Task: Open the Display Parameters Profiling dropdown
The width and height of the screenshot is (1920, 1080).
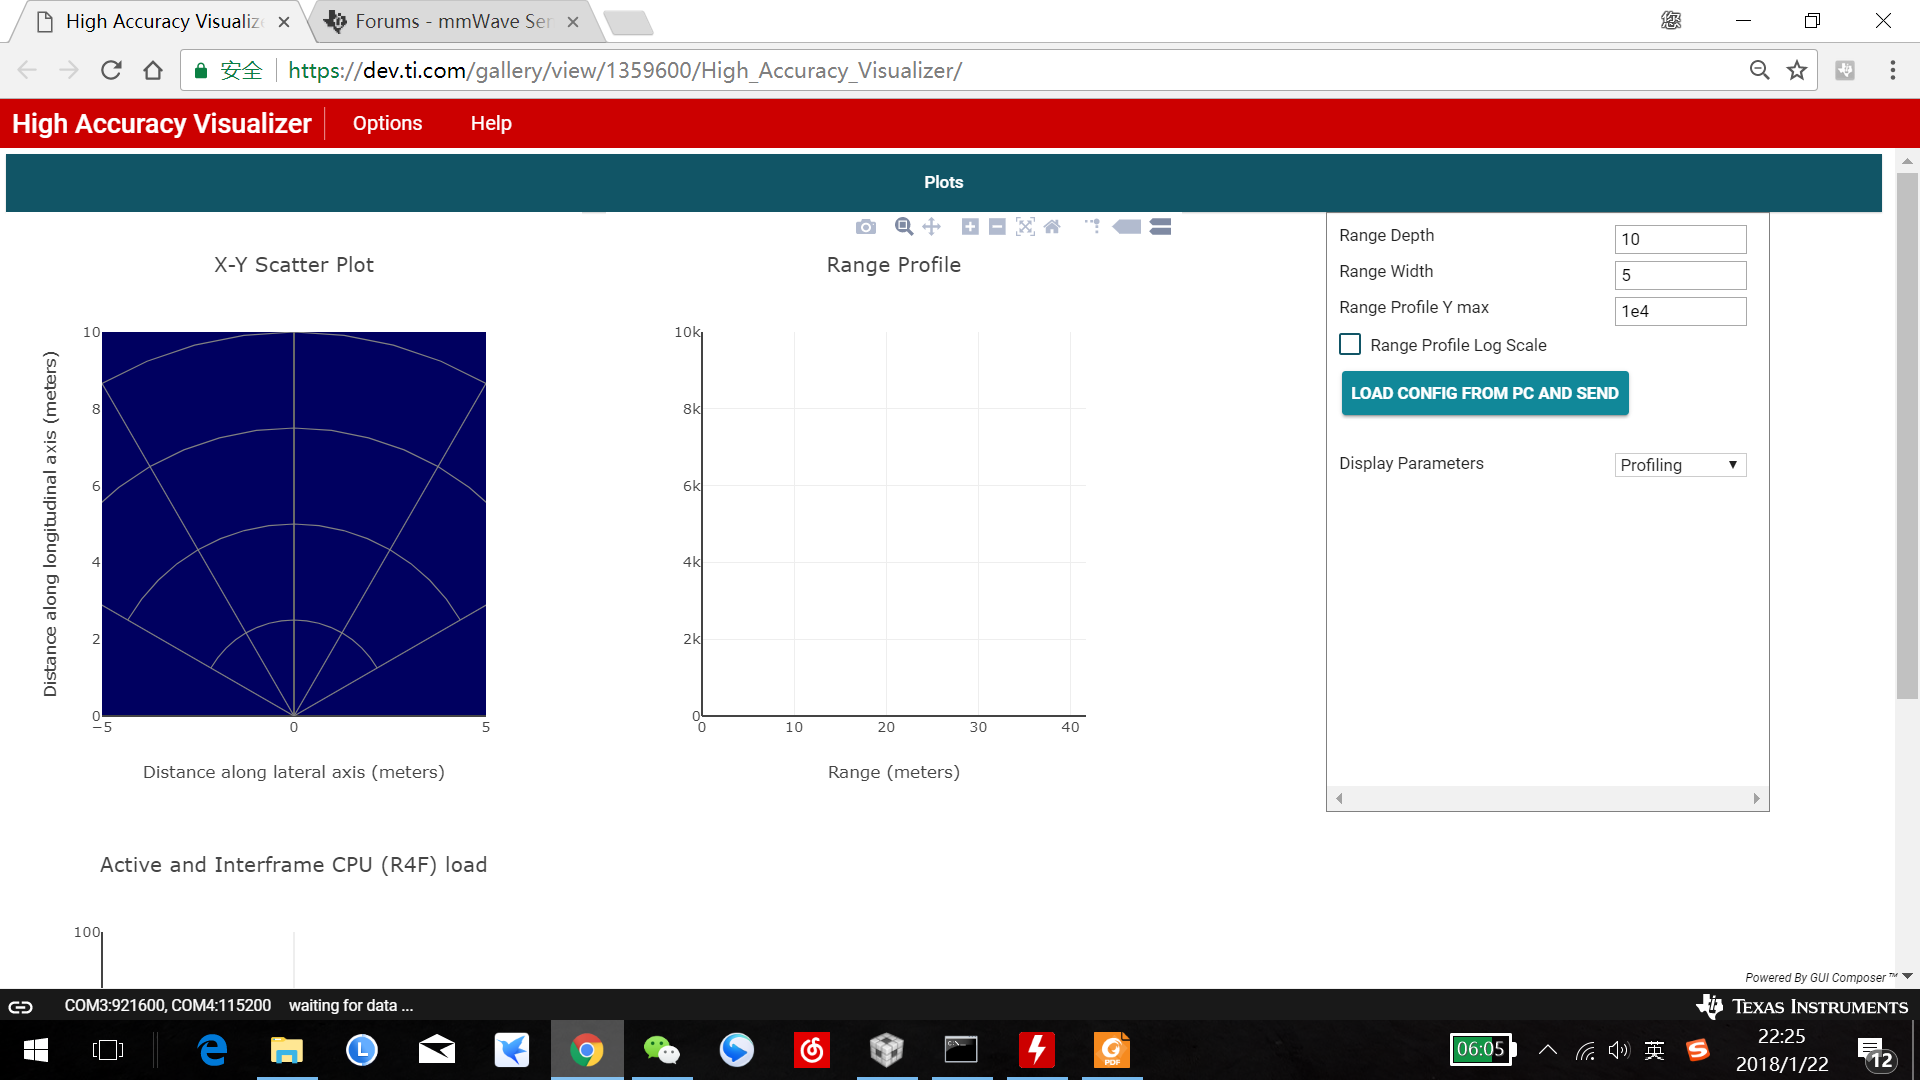Action: tap(1680, 465)
